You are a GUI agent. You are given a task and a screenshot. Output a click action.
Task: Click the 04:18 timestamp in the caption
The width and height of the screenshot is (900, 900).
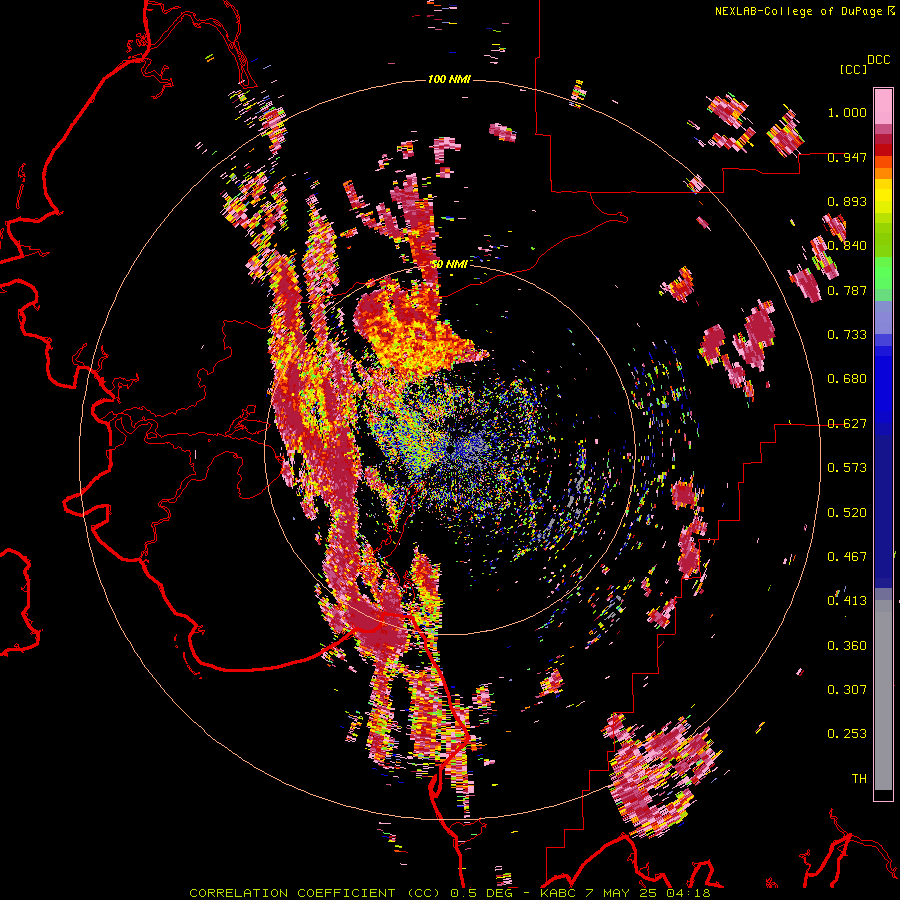[x=688, y=893]
